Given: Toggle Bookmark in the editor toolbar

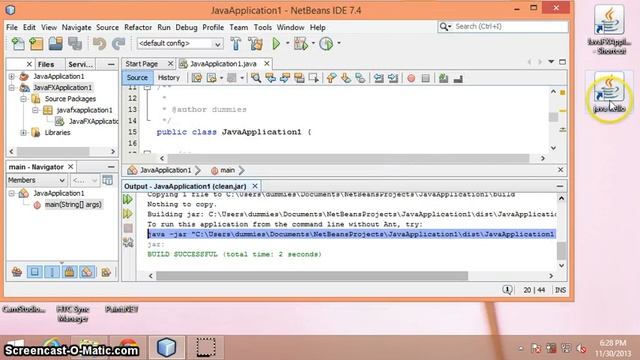Looking at the screenshot, I should (360, 78).
